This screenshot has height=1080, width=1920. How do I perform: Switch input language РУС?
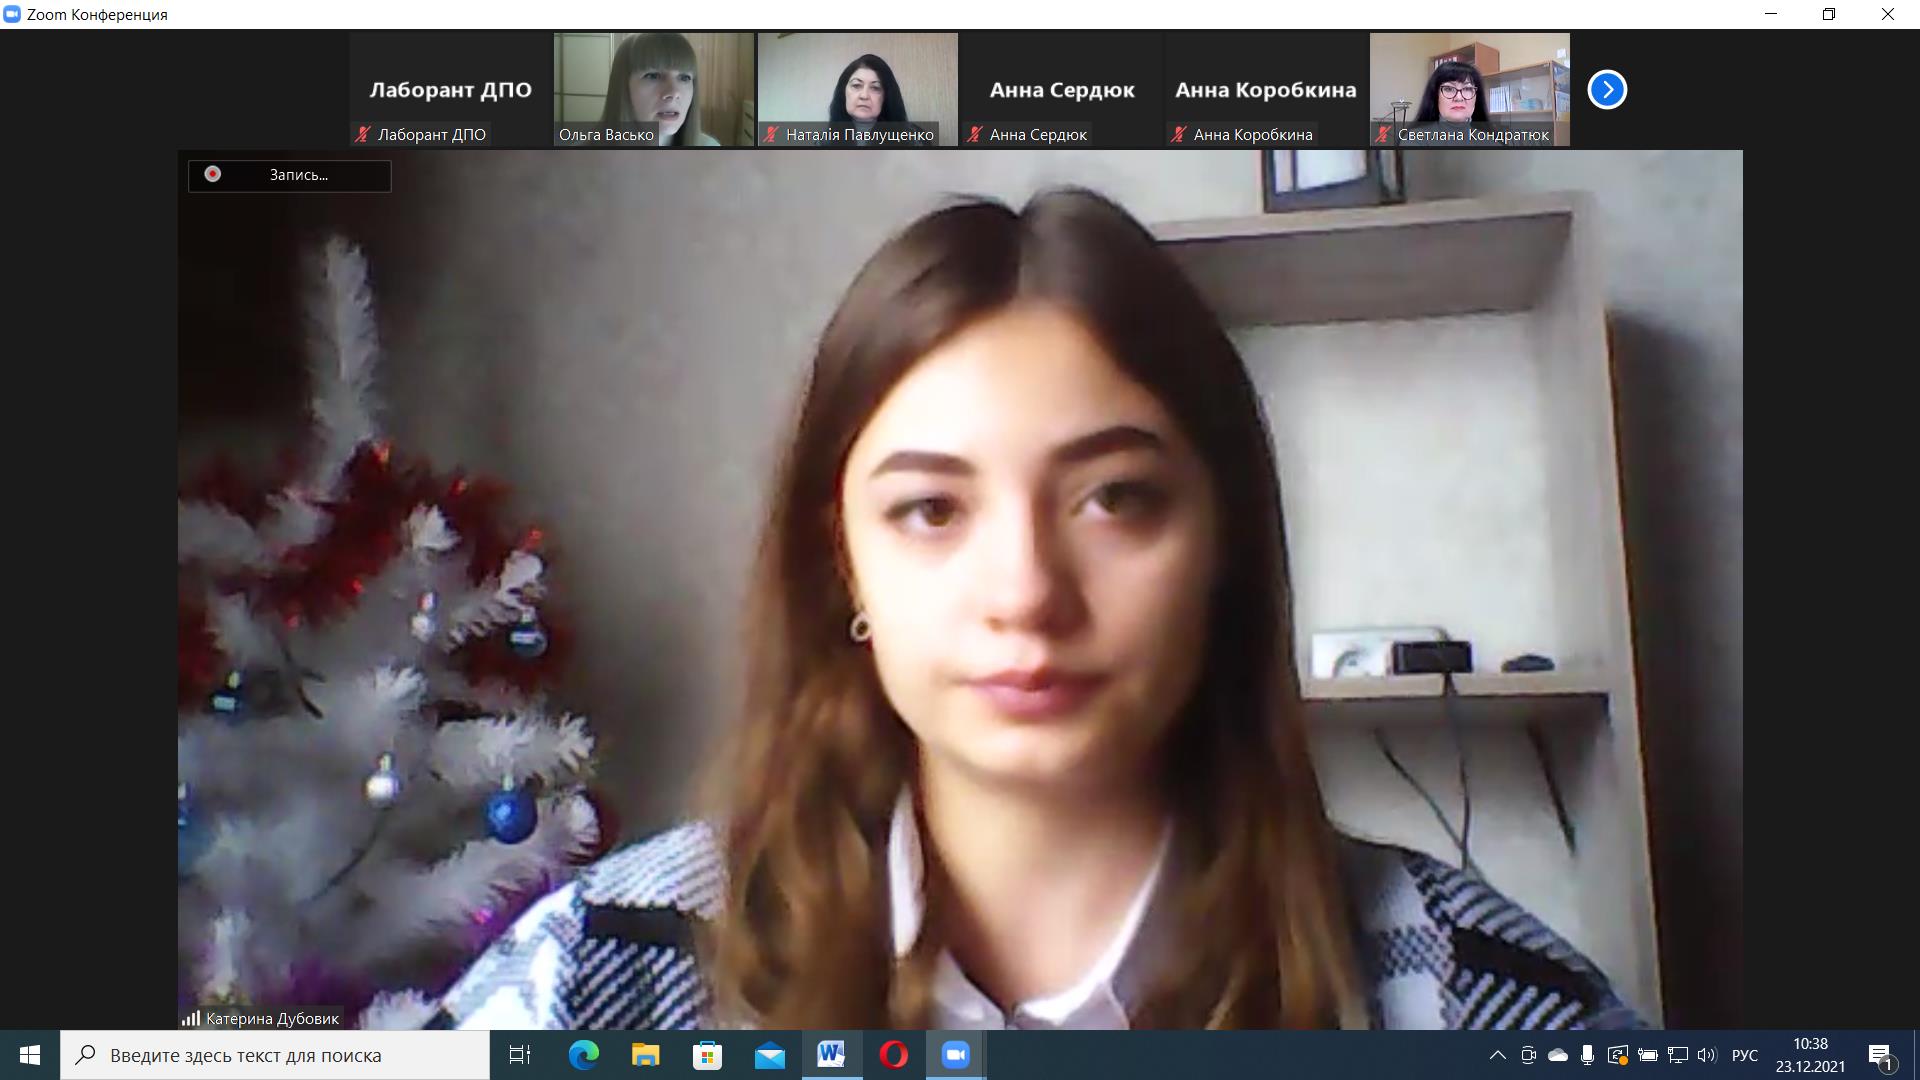click(1745, 1055)
